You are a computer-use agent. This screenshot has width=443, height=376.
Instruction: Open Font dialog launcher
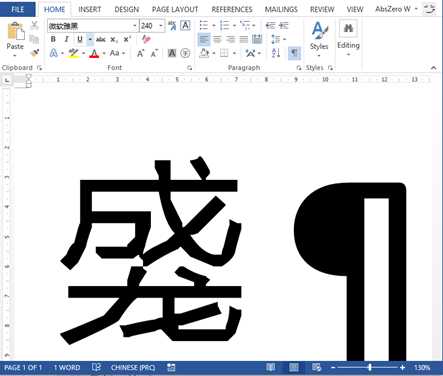(190, 68)
